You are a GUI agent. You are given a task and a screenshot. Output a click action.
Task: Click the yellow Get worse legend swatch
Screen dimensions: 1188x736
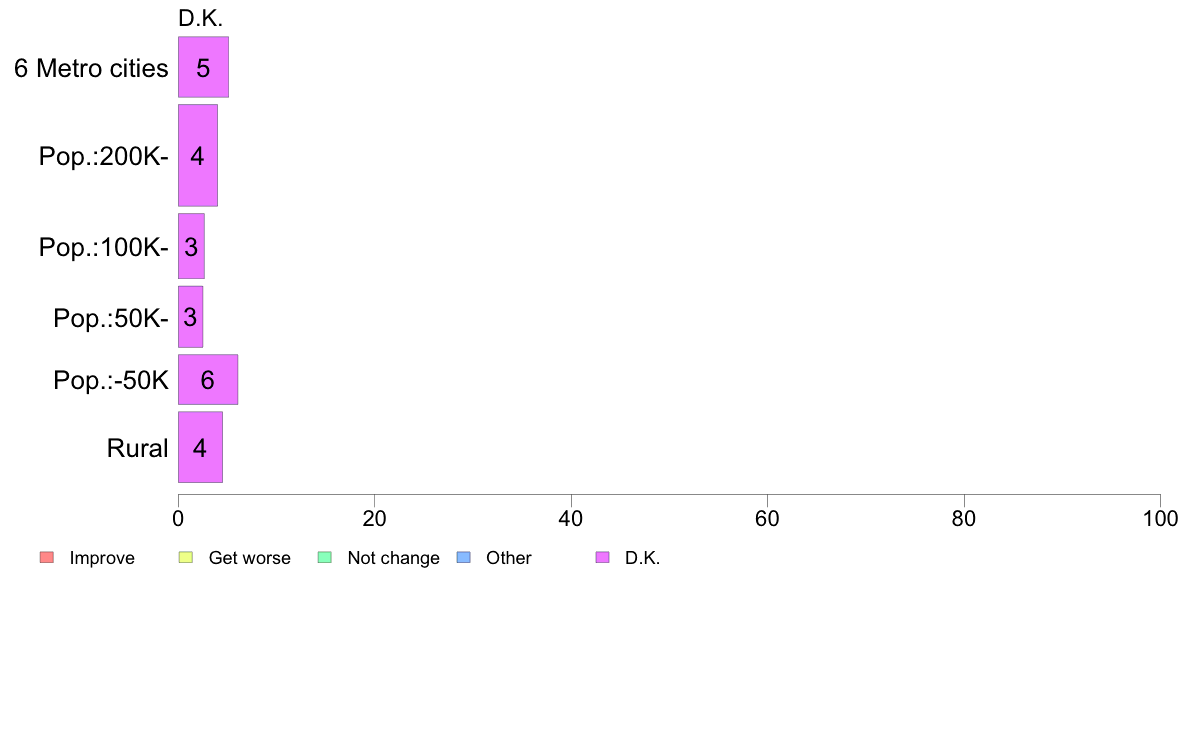[x=186, y=557]
